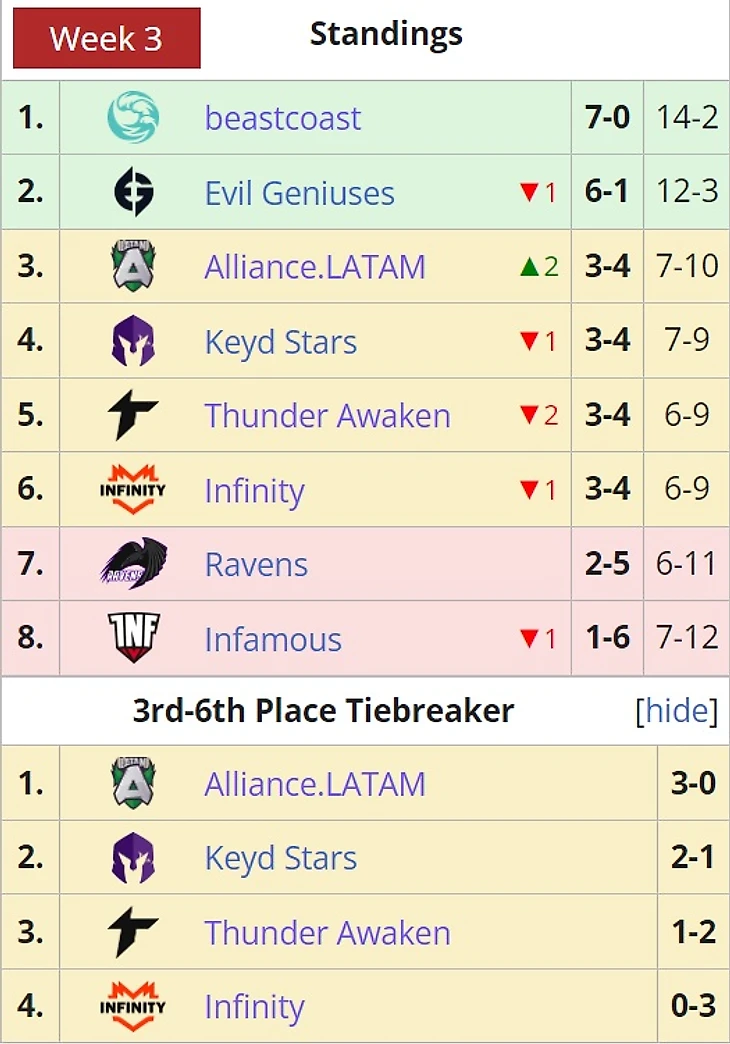The width and height of the screenshot is (730, 1044).
Task: Click Infinity logo in Tiebreaker table
Action: 133,1006
